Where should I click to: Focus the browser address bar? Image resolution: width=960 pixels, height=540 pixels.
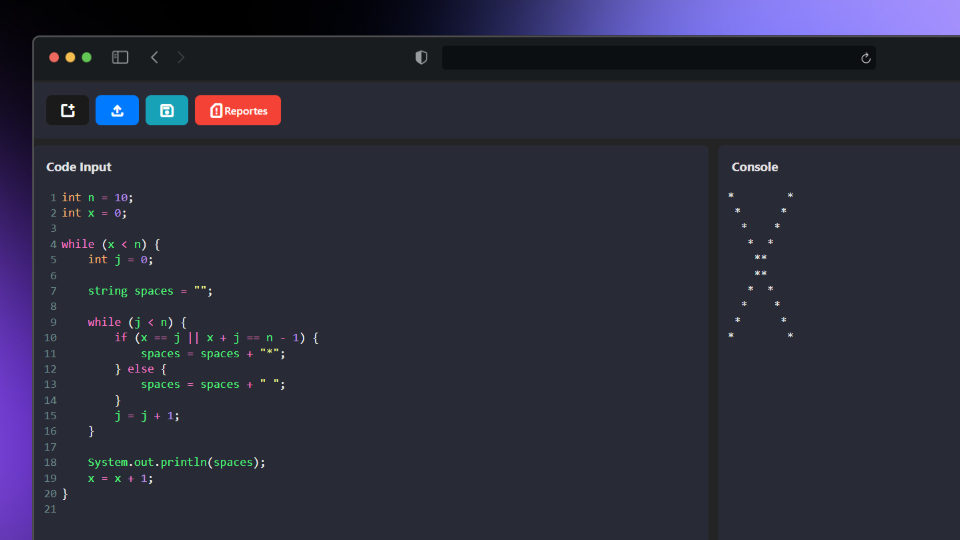click(x=658, y=58)
